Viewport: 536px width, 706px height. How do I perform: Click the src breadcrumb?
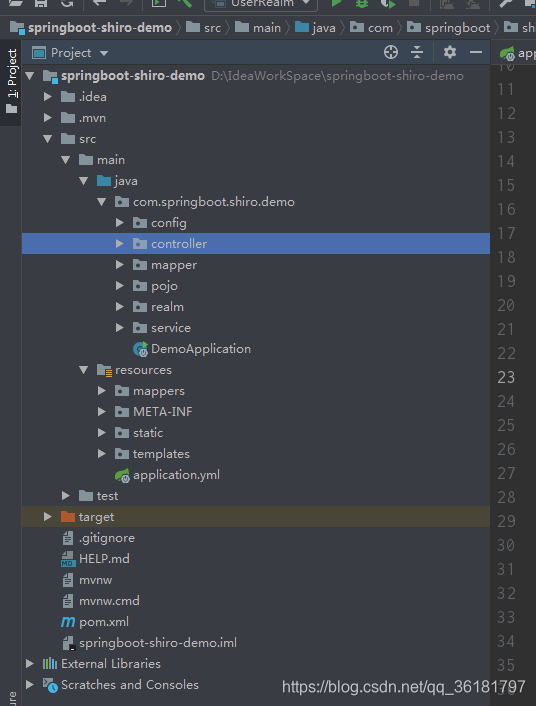pyautogui.click(x=204, y=28)
